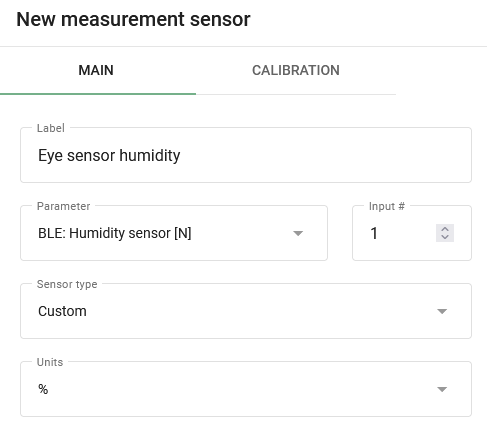487x446 pixels.
Task: Click the 'Units' field caption
Action: pyautogui.click(x=50, y=362)
